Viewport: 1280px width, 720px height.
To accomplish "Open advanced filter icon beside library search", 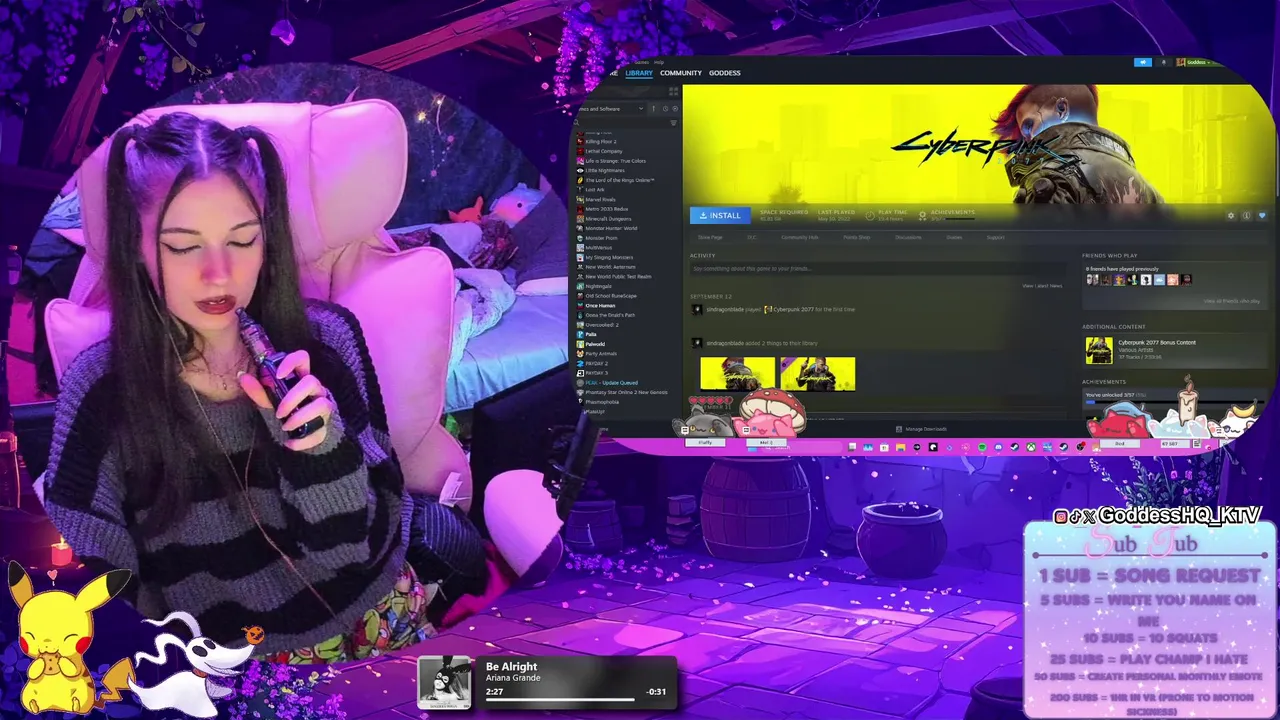I will pos(673,123).
